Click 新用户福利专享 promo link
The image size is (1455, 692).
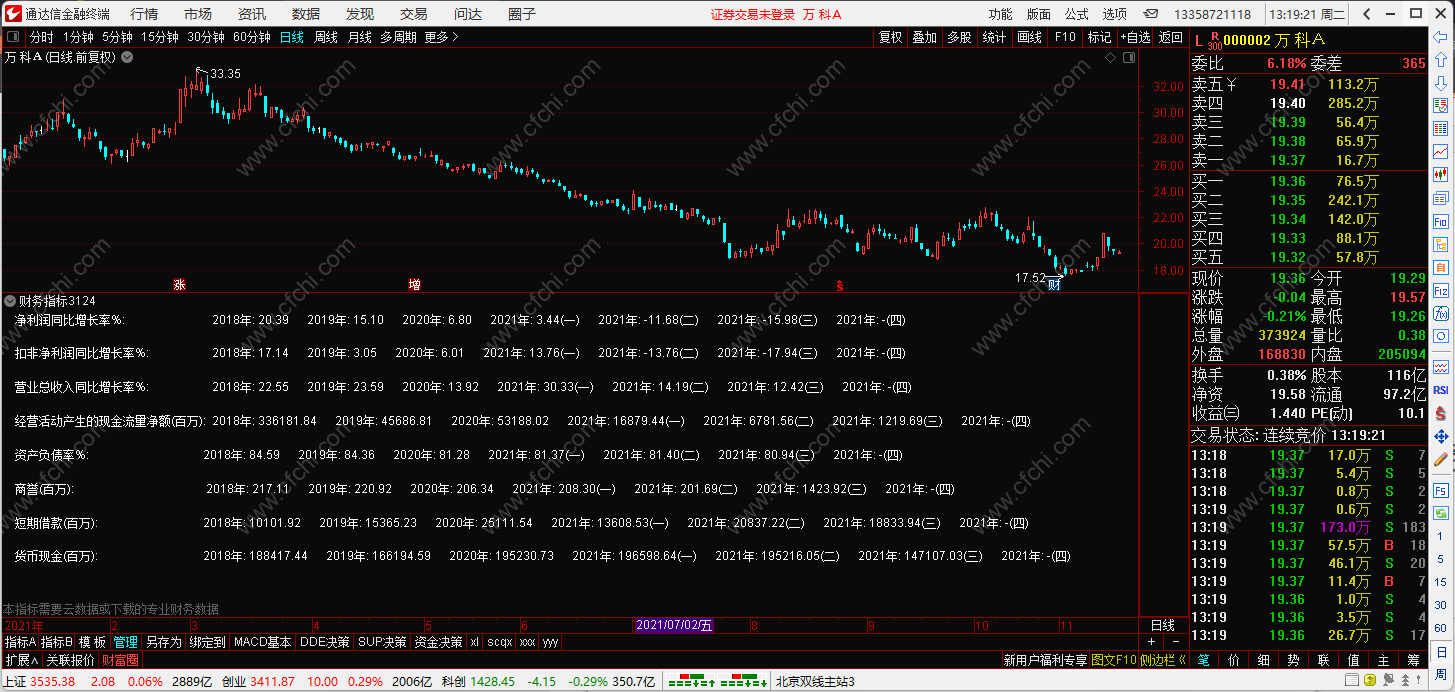(1045, 660)
